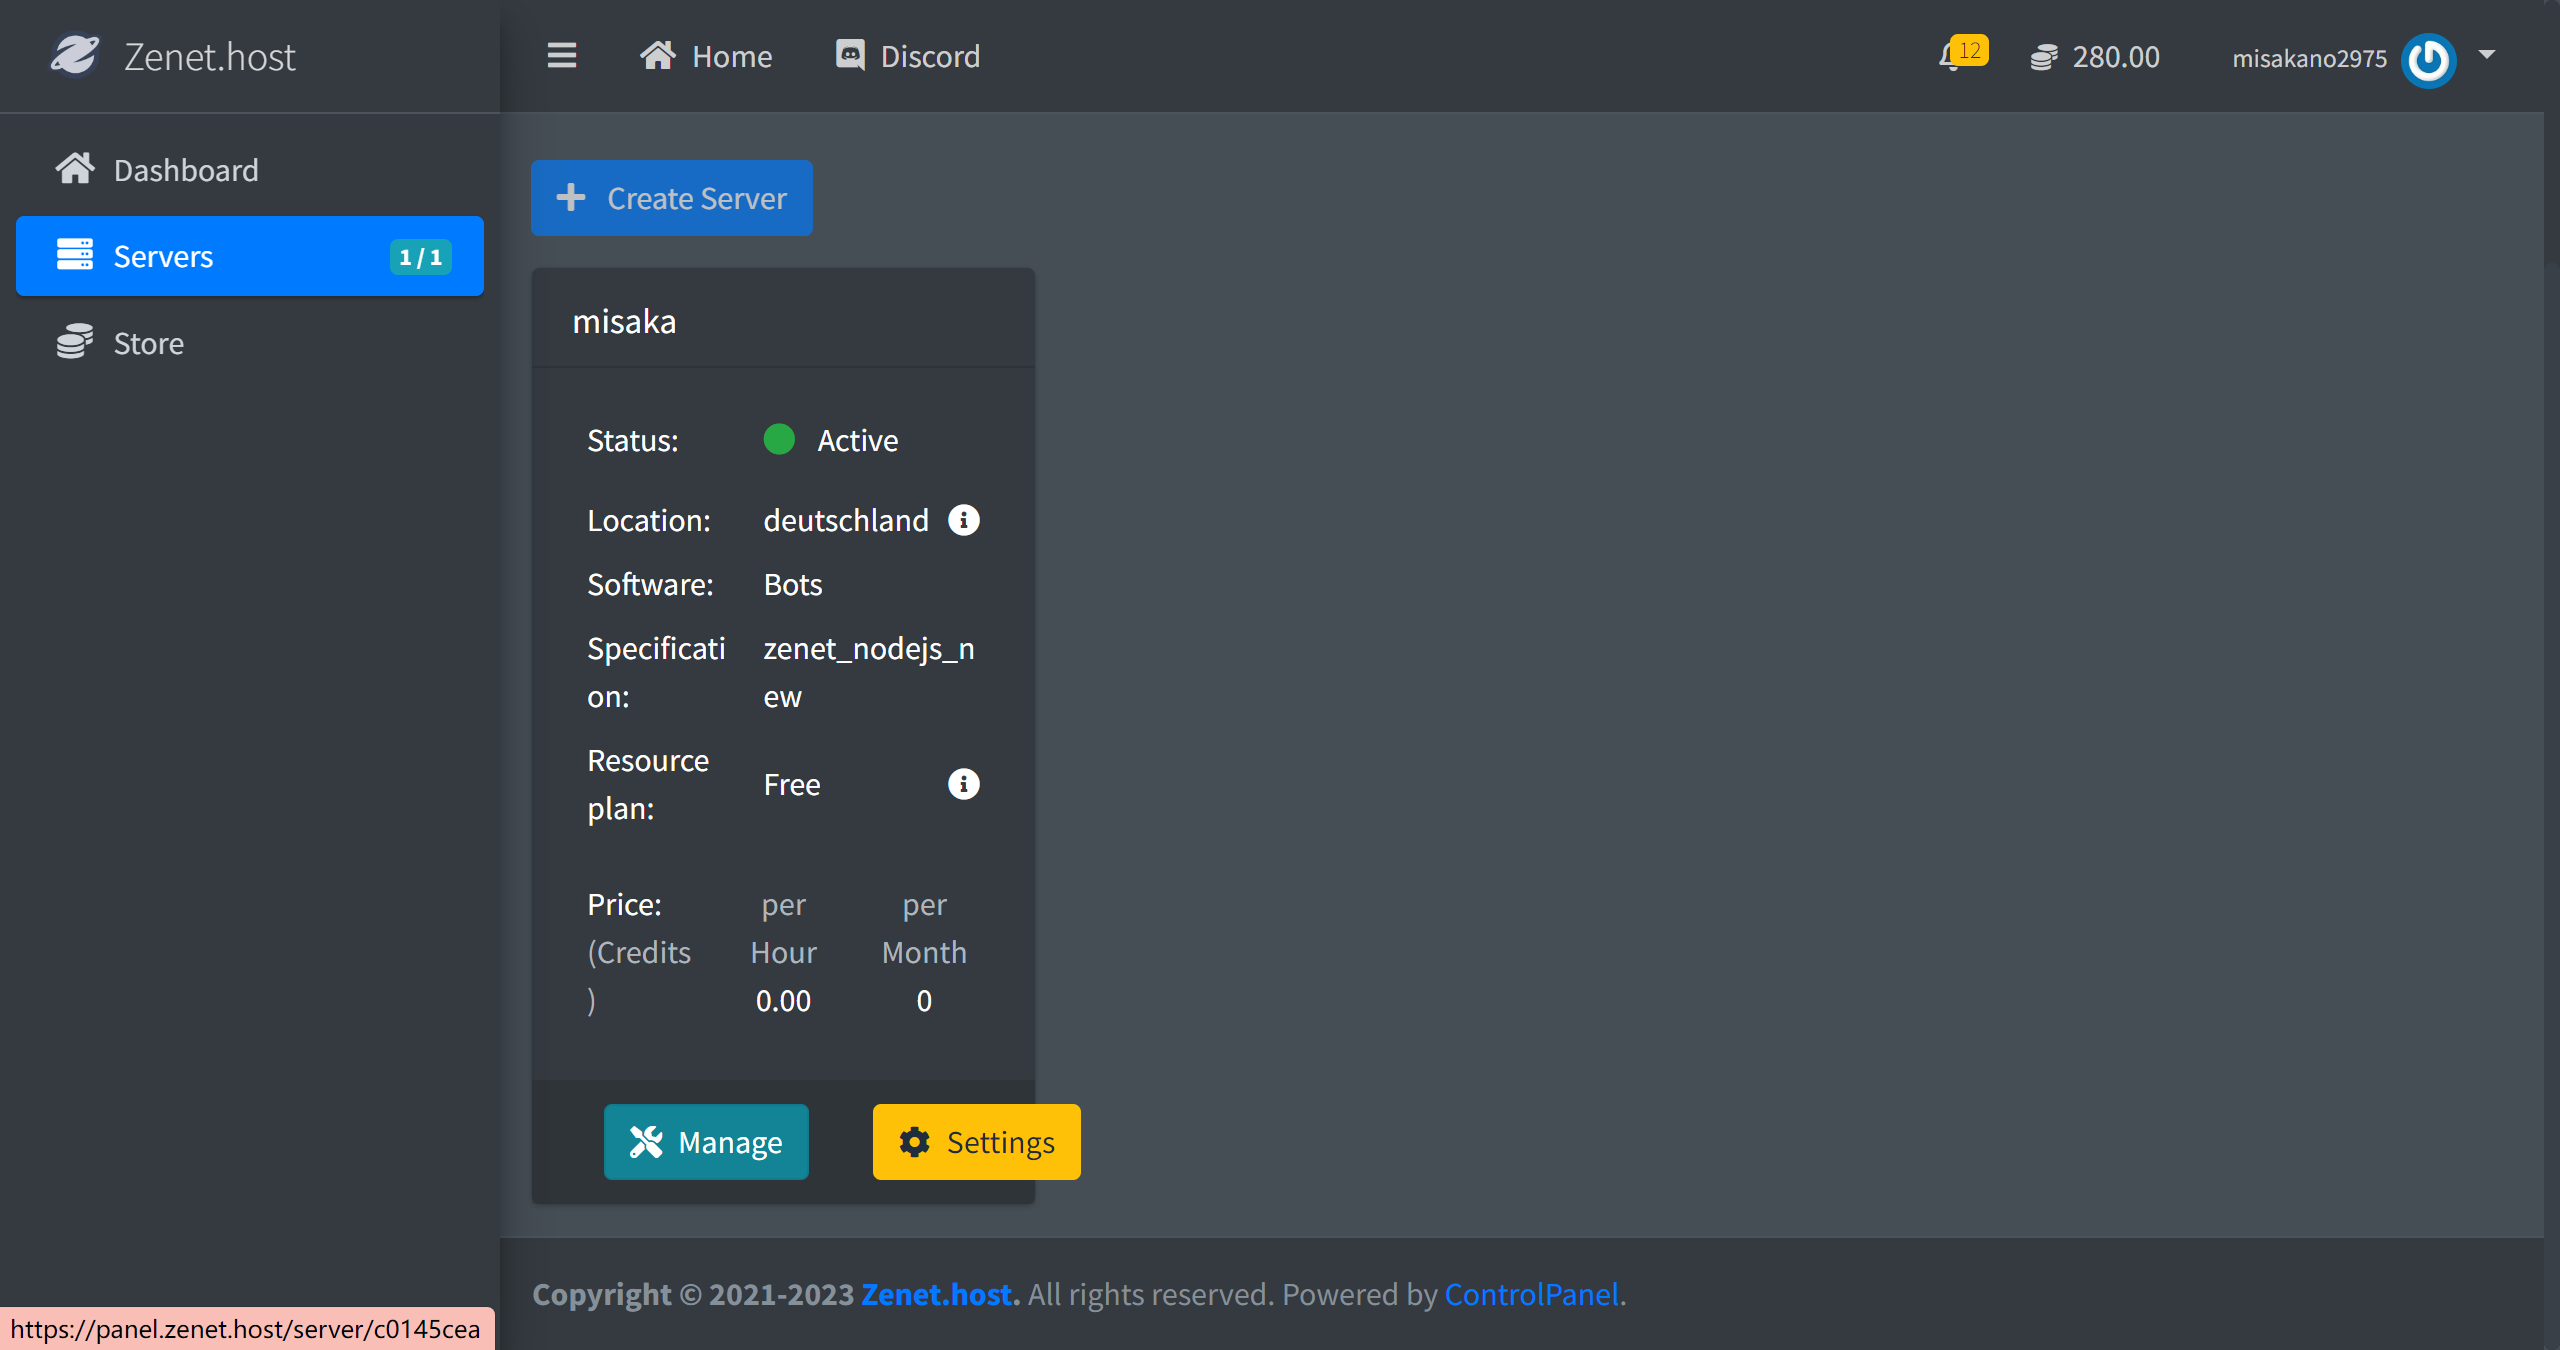Toggle the sidebar with hamburger menu icon
2560x1350 pixels.
coord(562,56)
